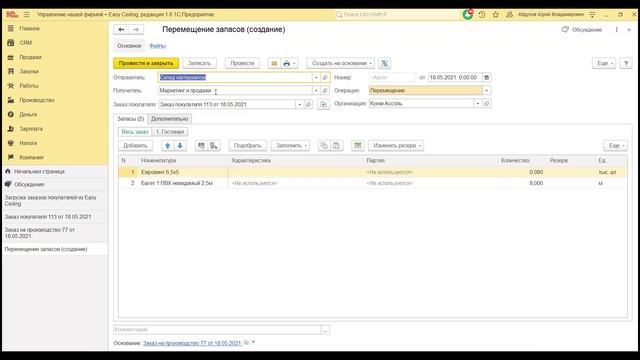Open the Получатель item card icon
The width and height of the screenshot is (640, 360).
tap(325, 91)
